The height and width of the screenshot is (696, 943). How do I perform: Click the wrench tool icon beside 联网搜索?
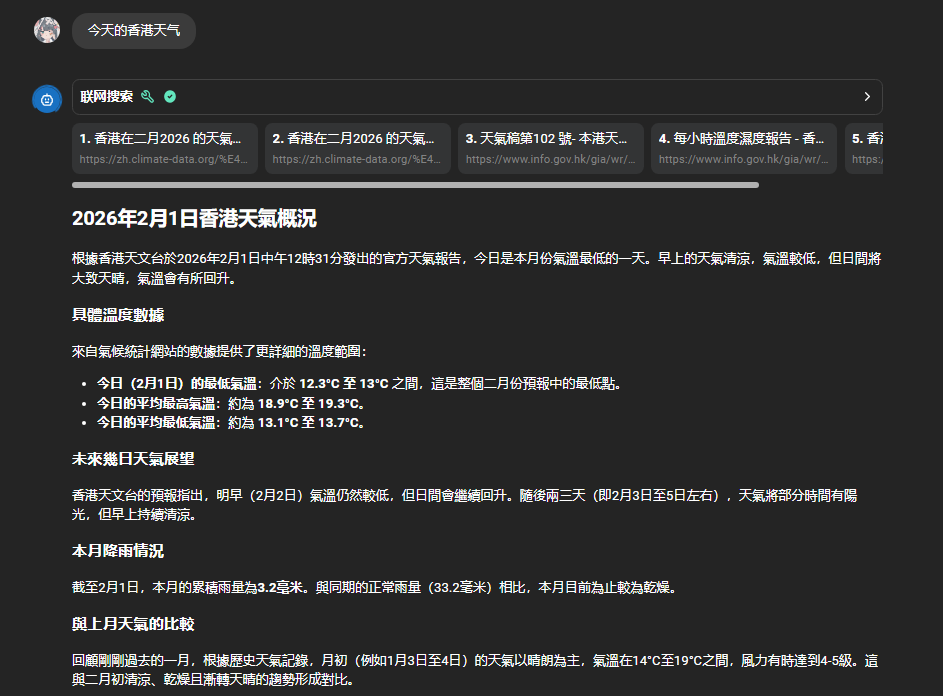(x=147, y=96)
